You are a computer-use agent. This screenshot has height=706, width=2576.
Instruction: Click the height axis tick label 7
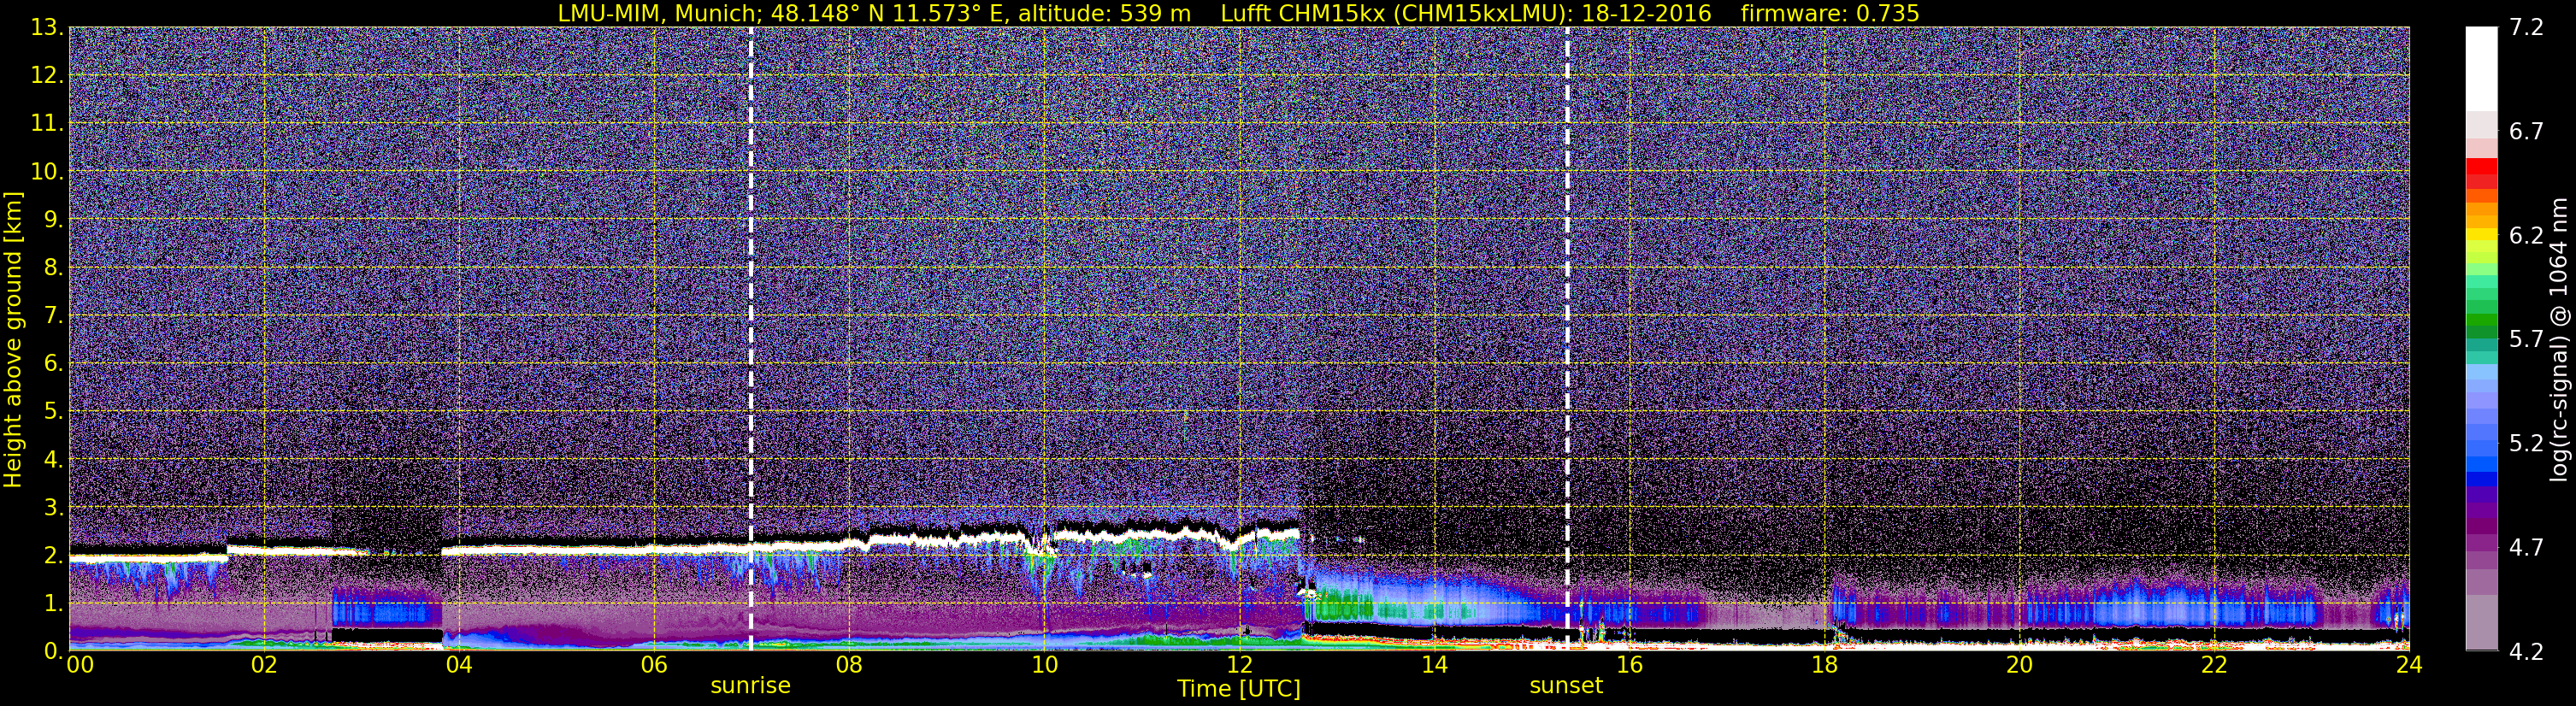54,316
